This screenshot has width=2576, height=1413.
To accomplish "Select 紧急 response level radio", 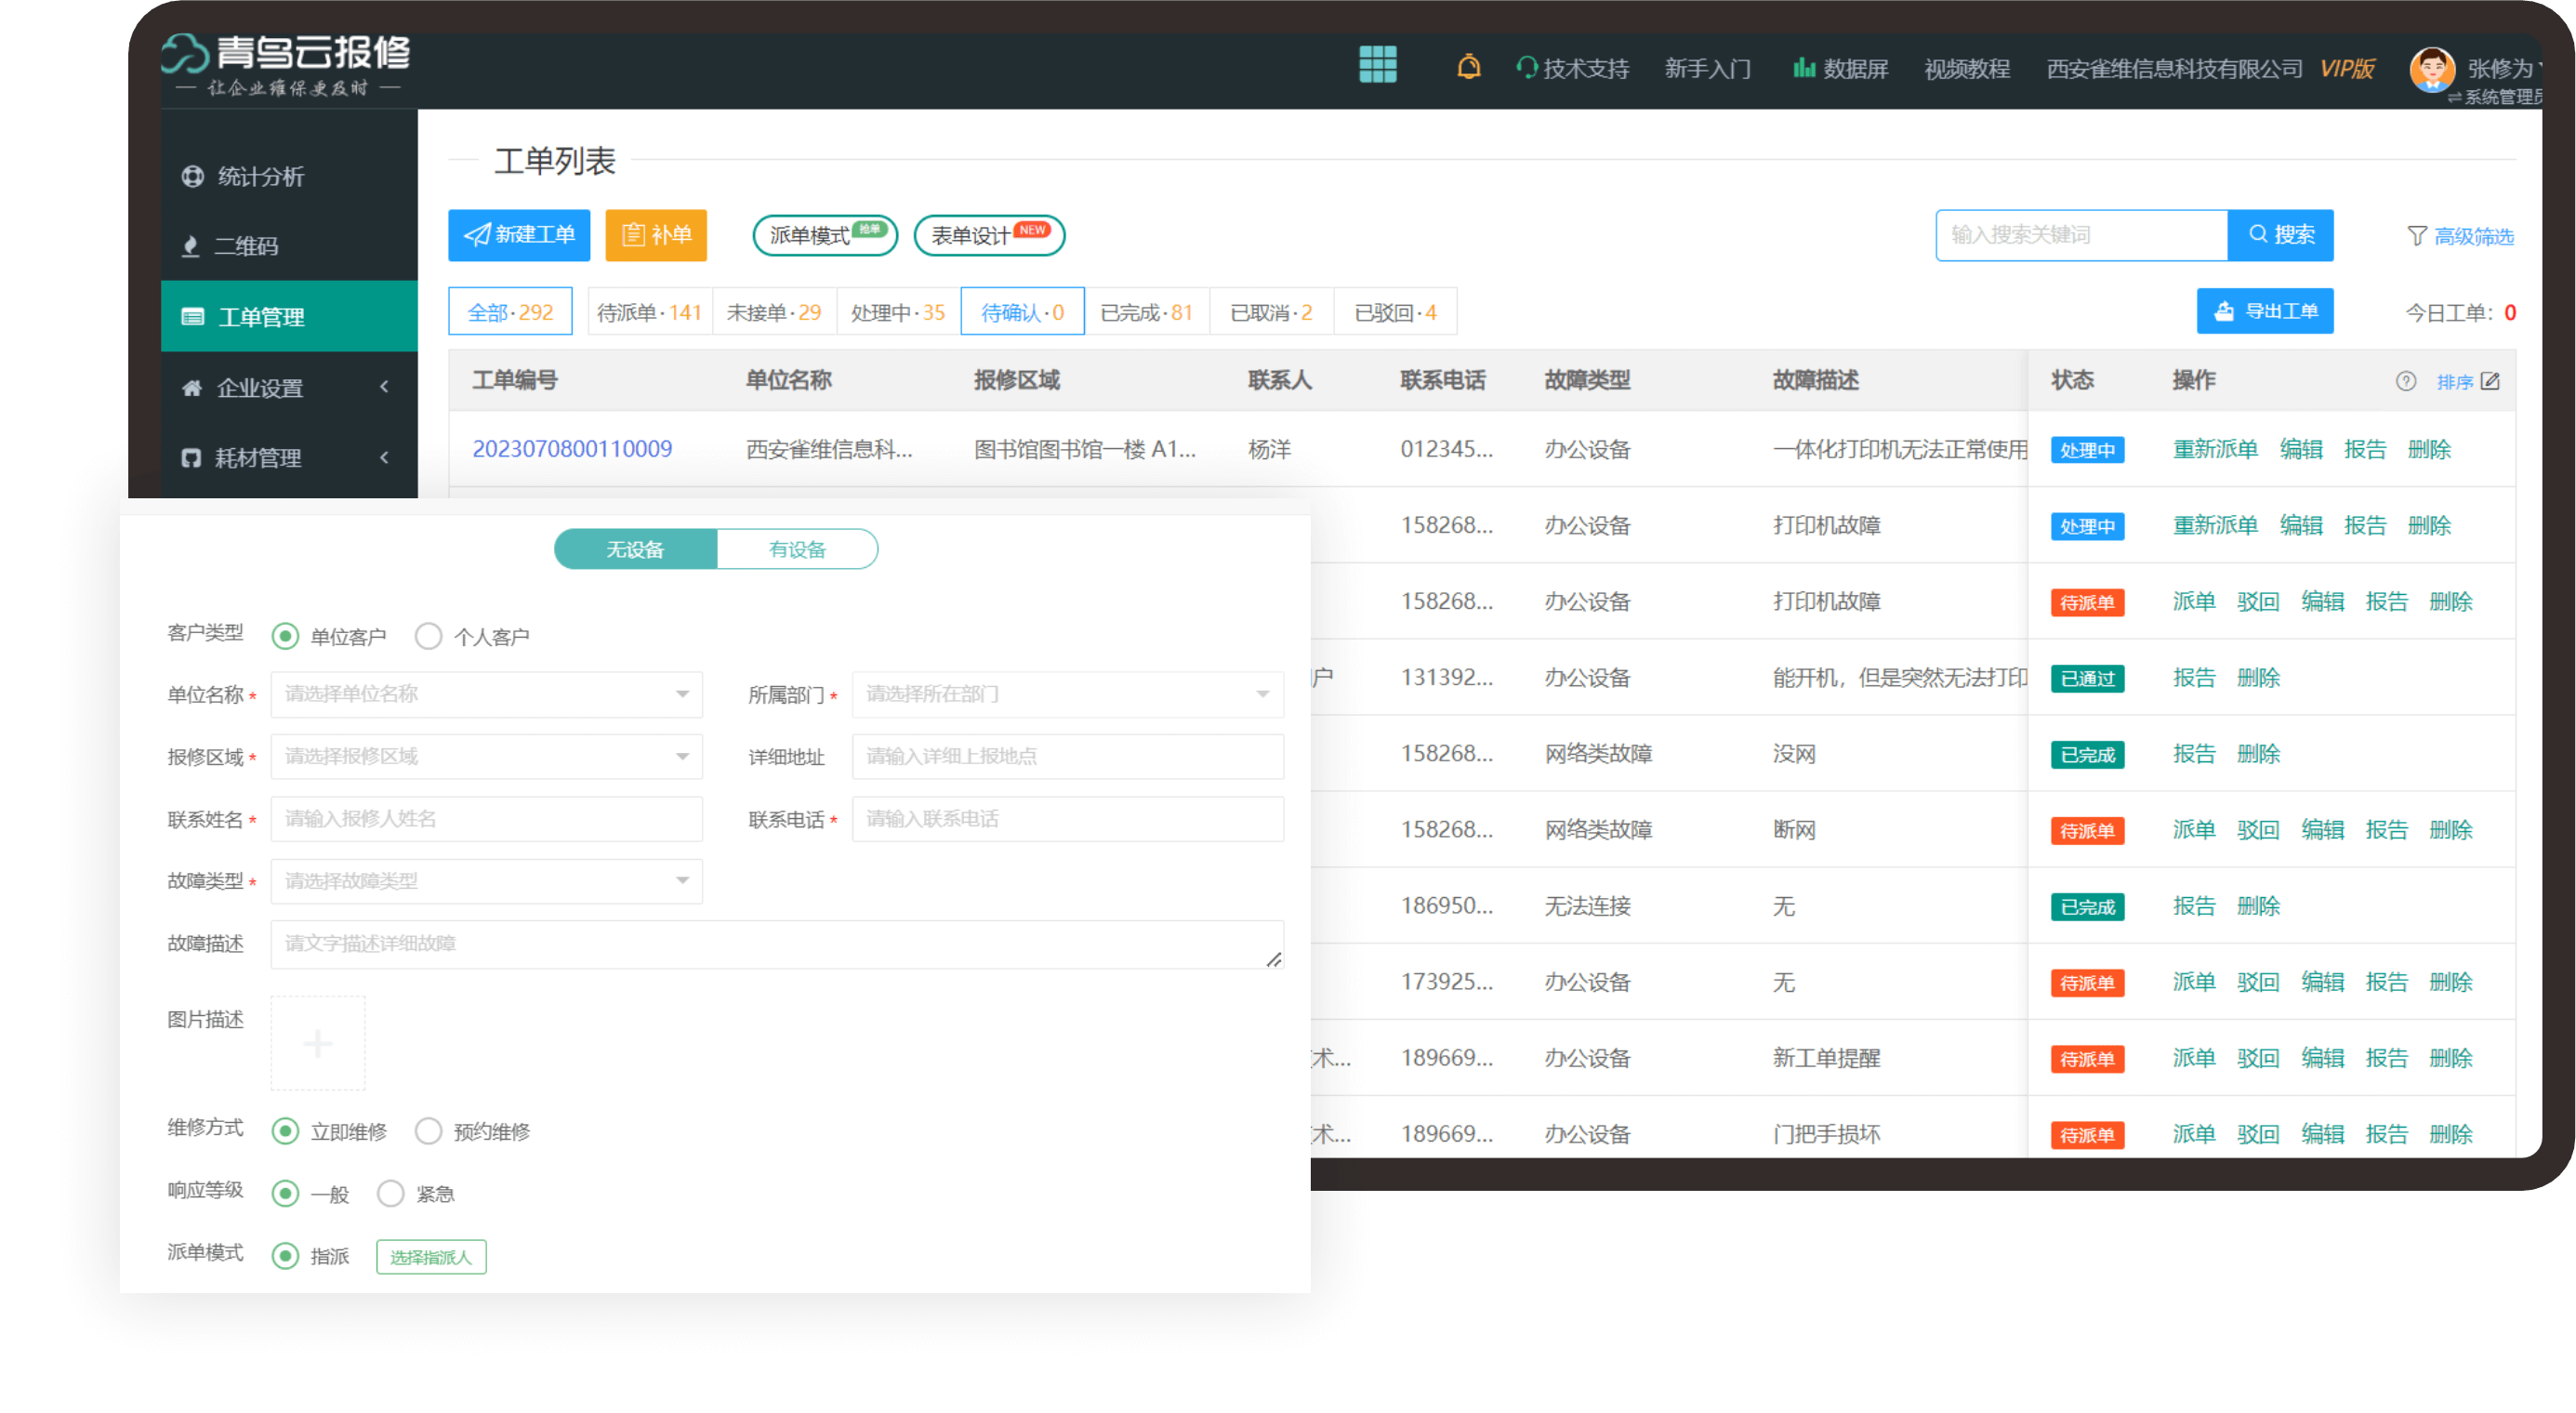I will click(391, 1193).
